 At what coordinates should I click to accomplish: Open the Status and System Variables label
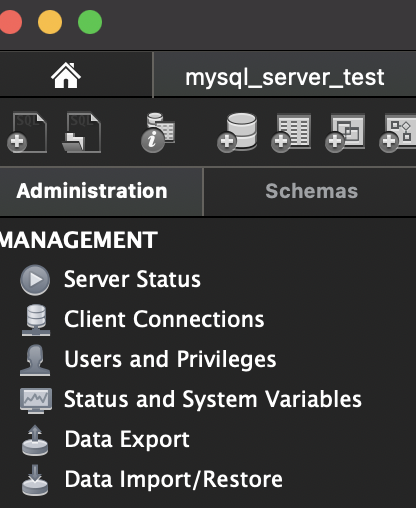coord(213,399)
